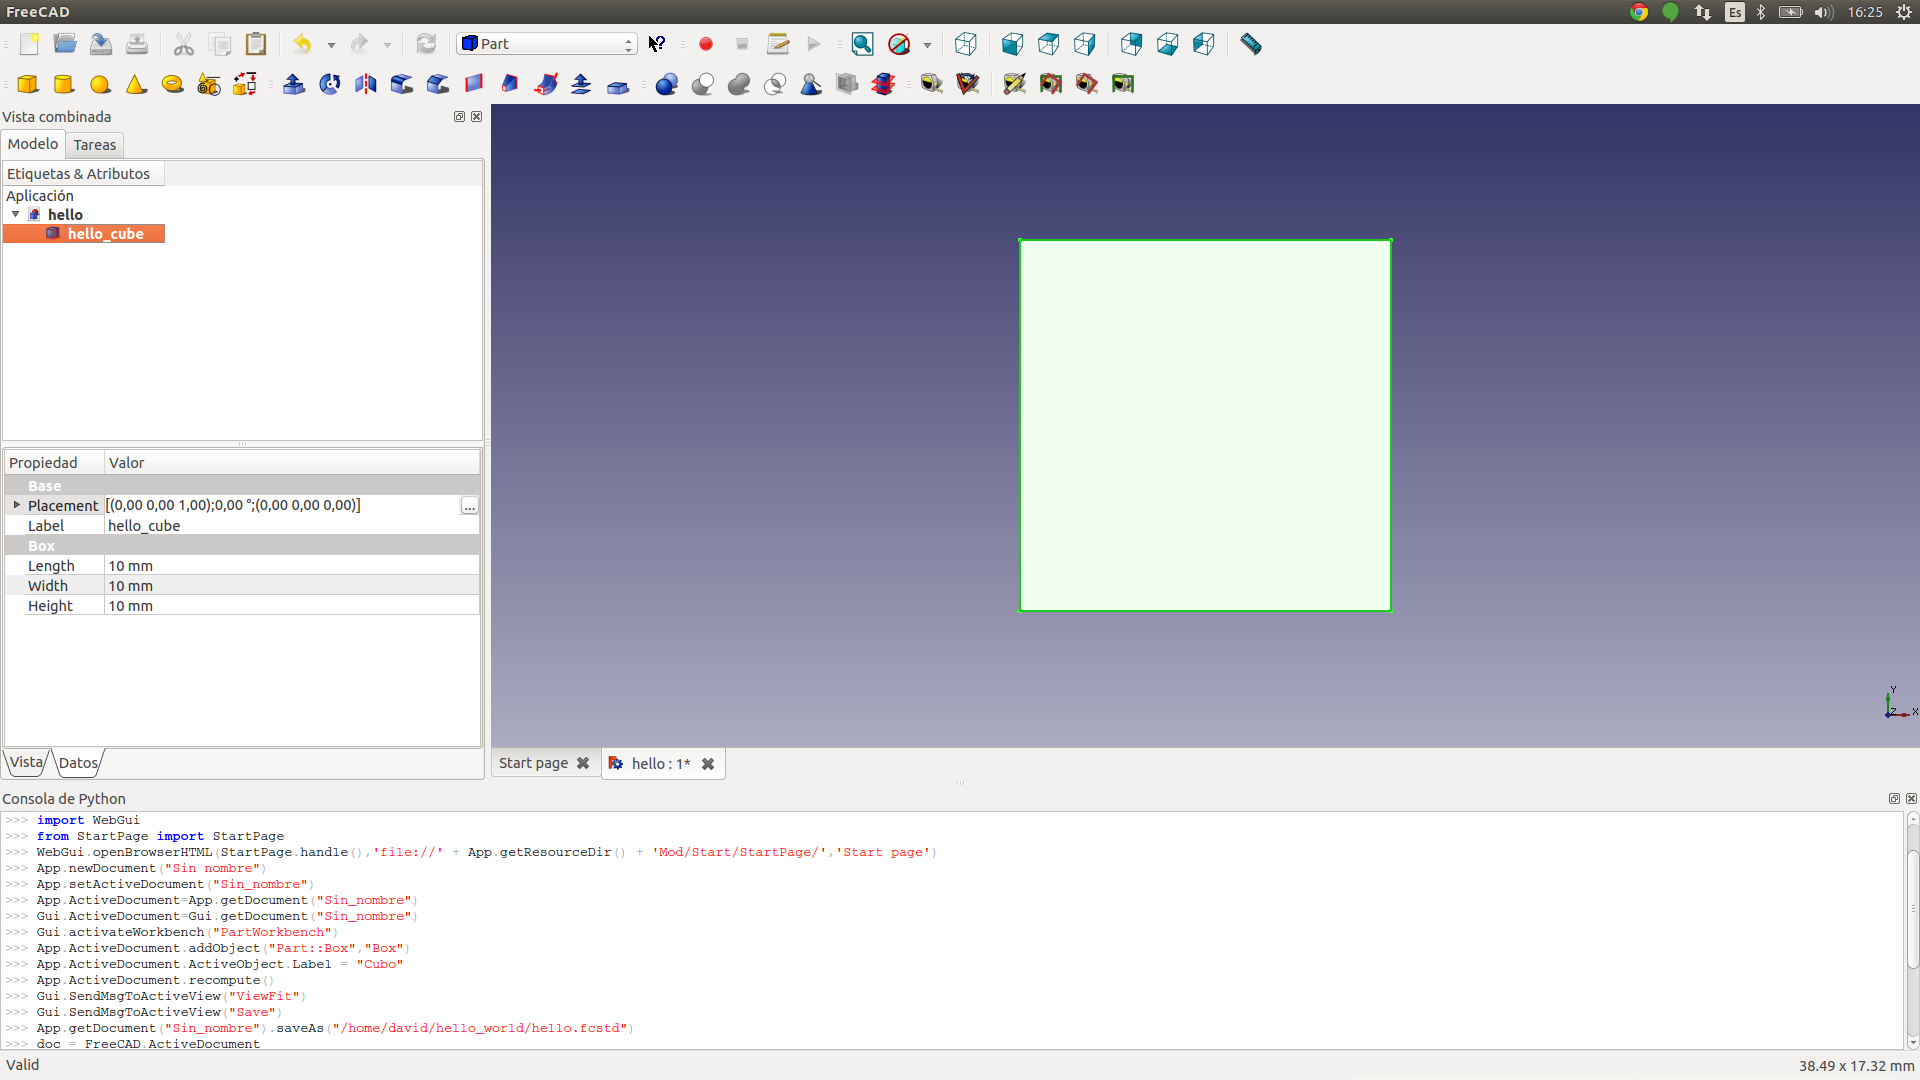This screenshot has height=1080, width=1920.
Task: Create a new document with the New icon
Action: [29, 44]
